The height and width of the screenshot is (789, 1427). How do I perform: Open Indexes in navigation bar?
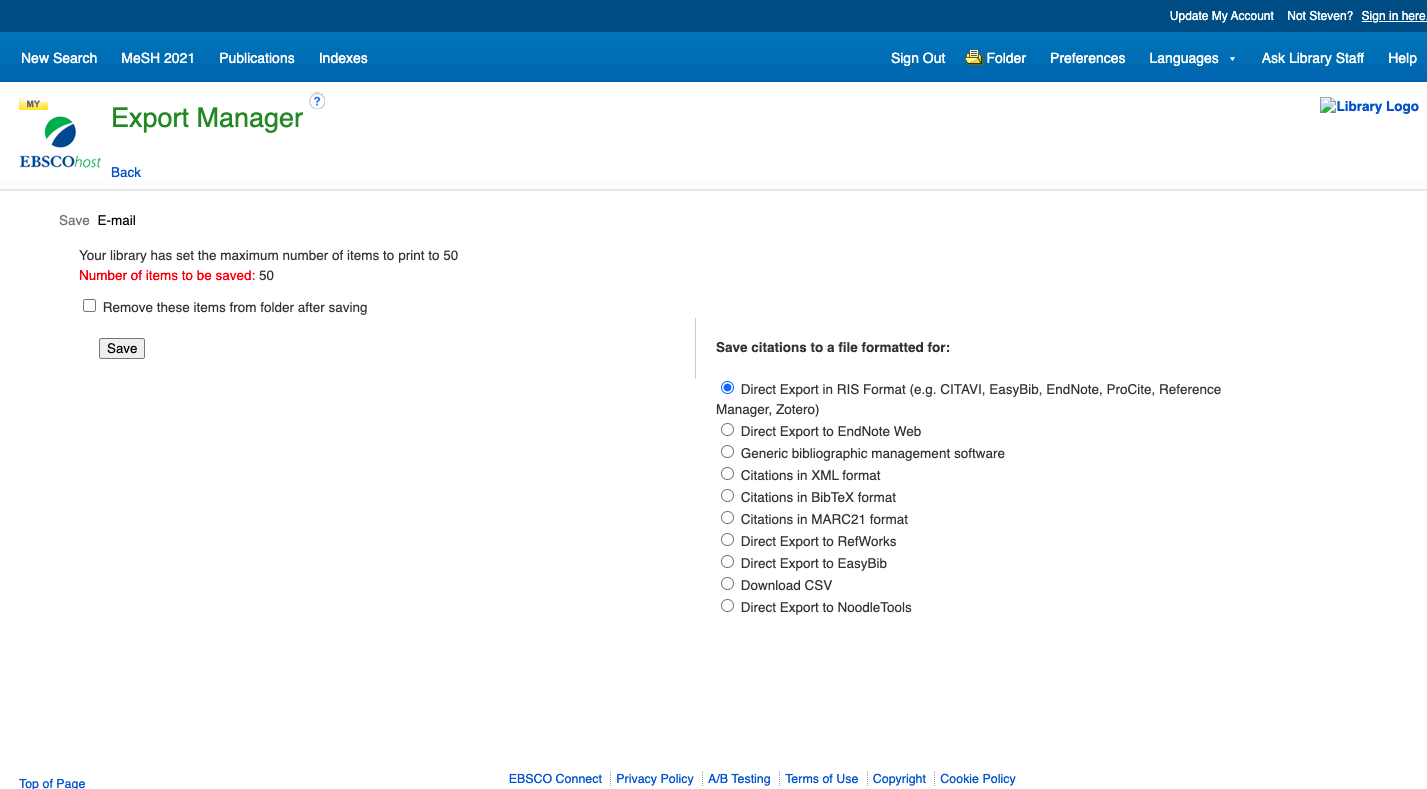[343, 58]
